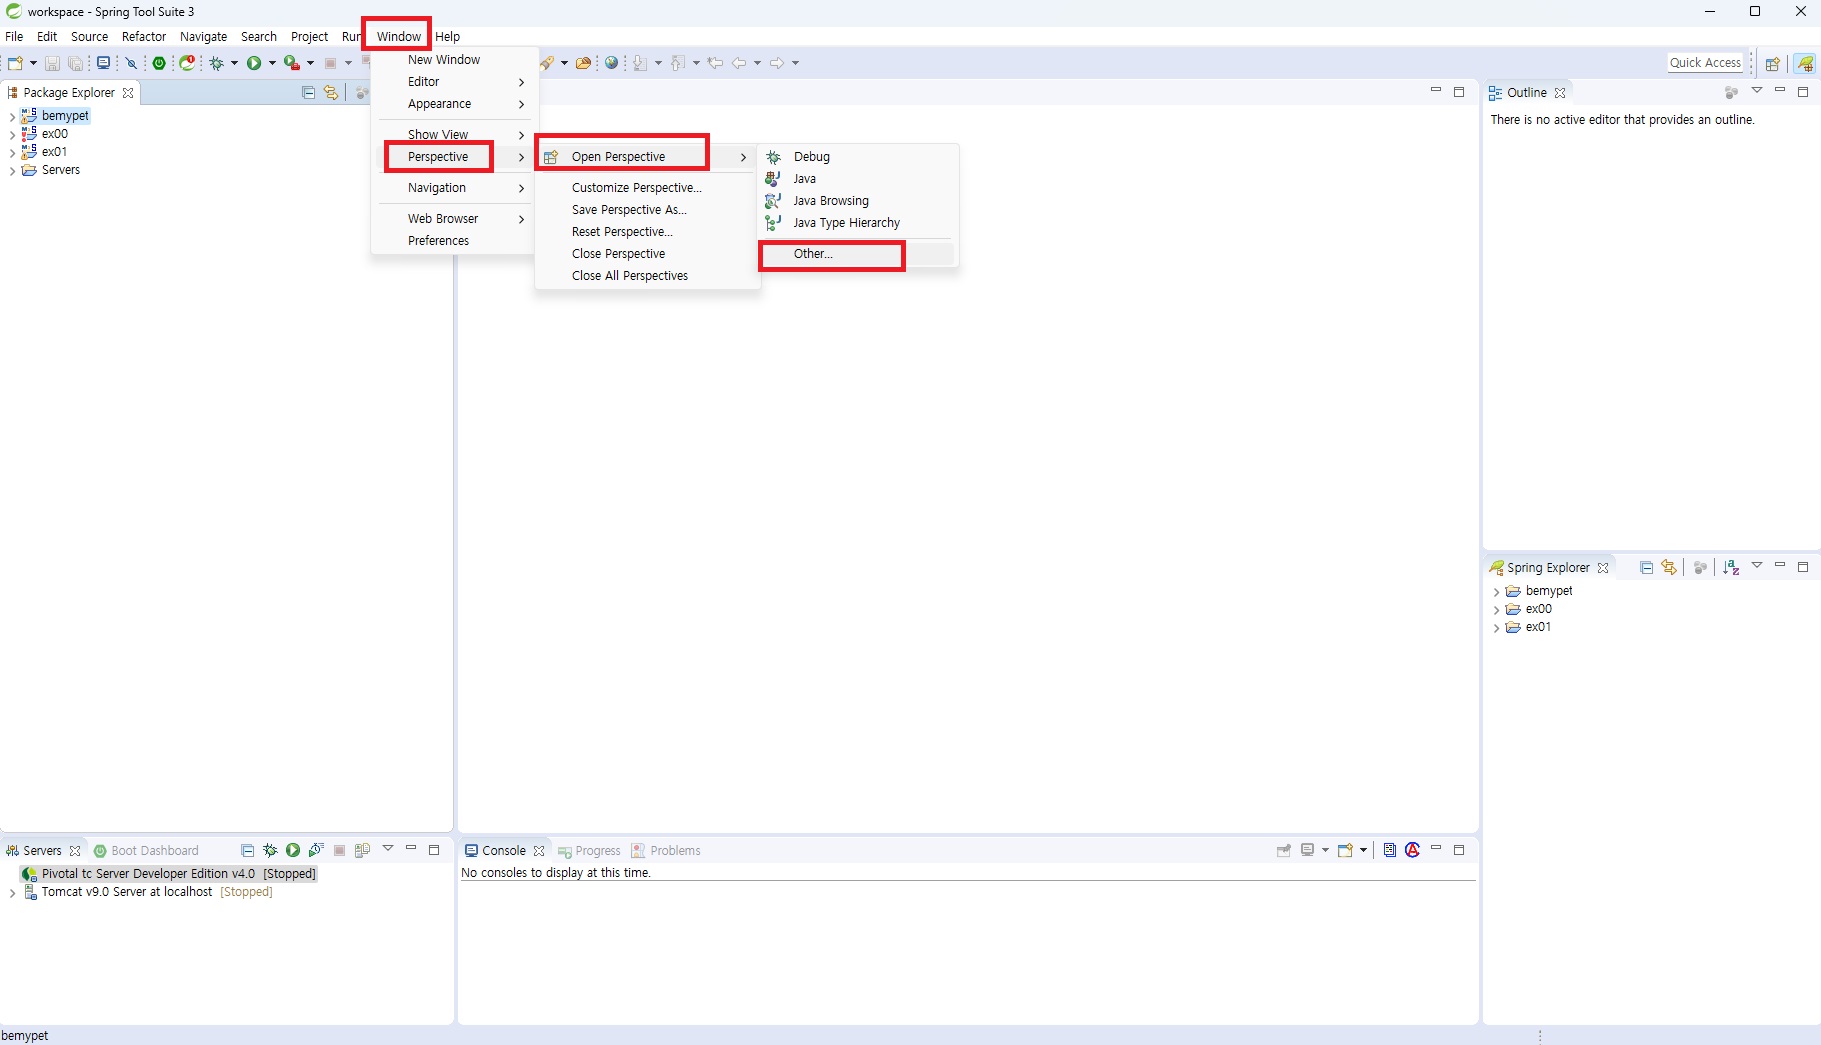Viewport: 1821px width, 1045px height.
Task: Click the Save toolbar icon
Action: pyautogui.click(x=52, y=62)
